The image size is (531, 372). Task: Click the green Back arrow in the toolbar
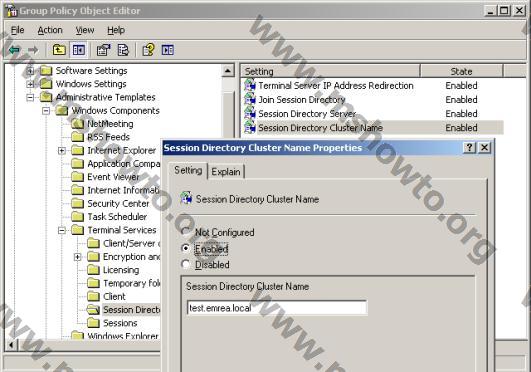14,50
